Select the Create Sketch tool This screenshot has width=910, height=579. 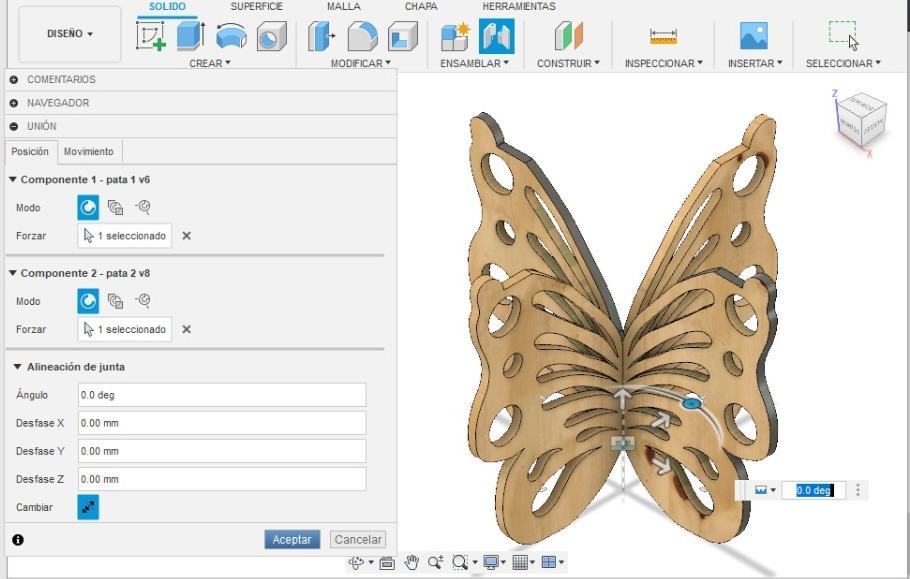(x=151, y=36)
